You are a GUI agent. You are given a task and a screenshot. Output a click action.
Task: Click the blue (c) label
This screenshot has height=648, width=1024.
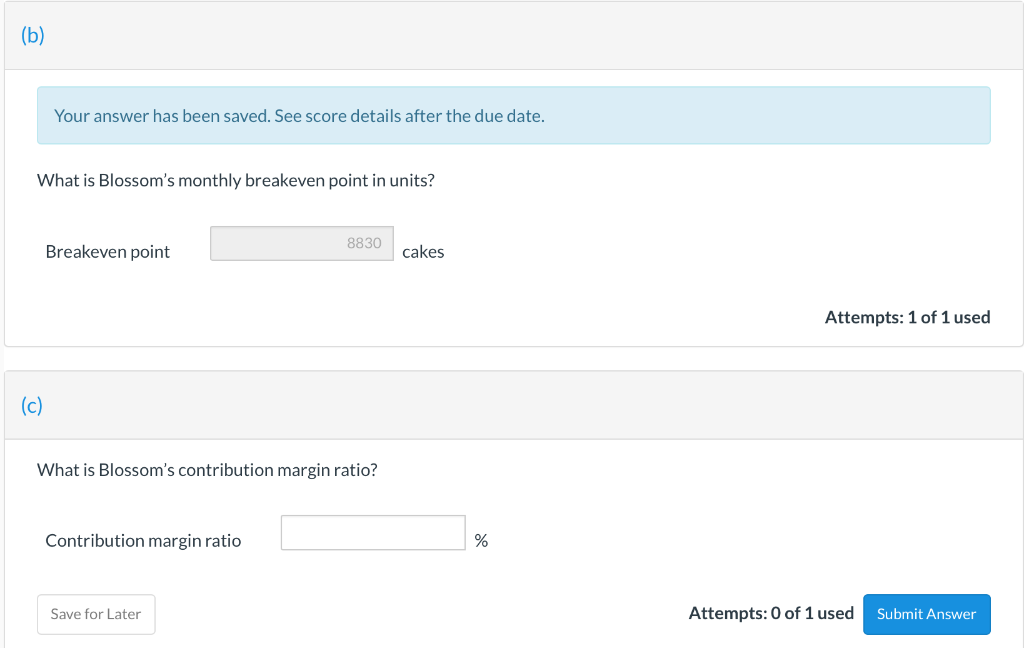point(31,406)
